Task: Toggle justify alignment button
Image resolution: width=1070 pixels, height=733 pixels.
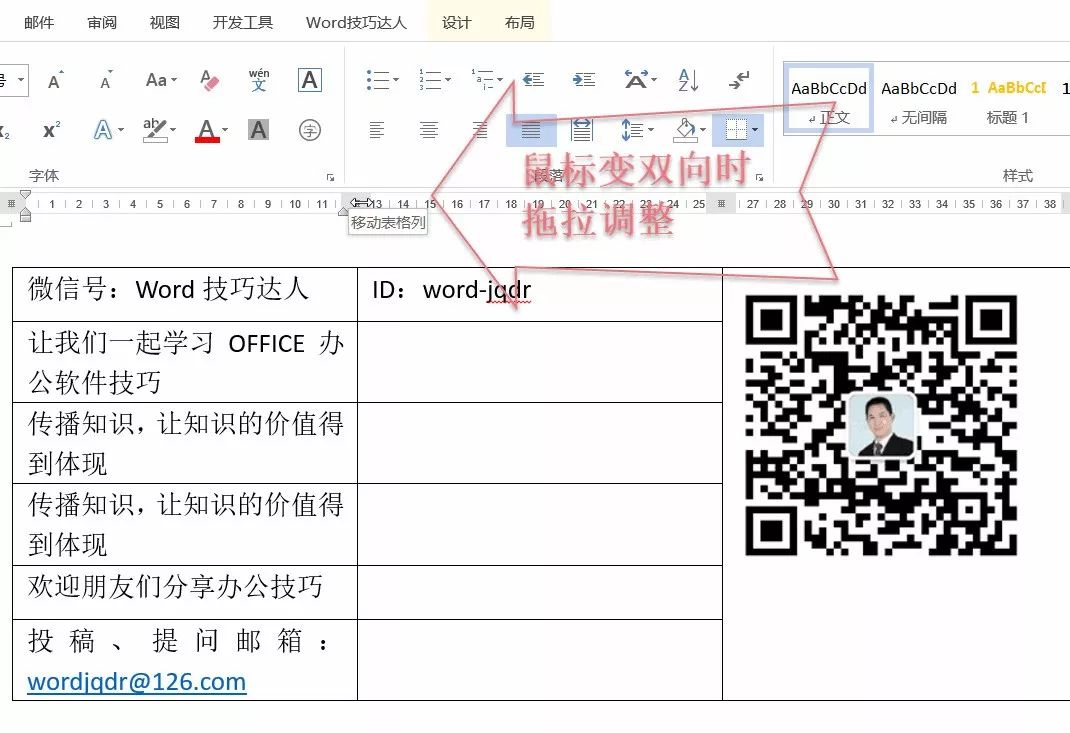Action: 531,130
